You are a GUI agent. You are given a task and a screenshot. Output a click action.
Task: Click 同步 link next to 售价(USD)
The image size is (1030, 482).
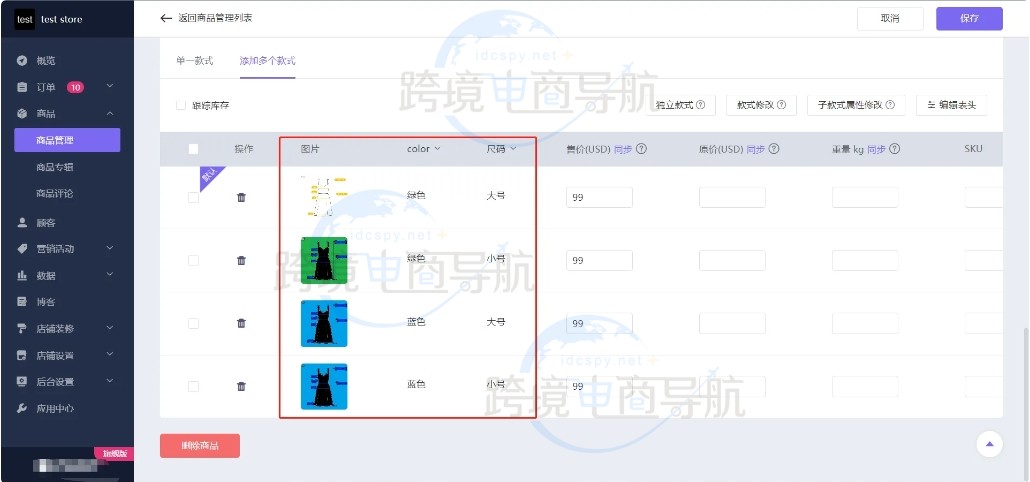click(623, 149)
